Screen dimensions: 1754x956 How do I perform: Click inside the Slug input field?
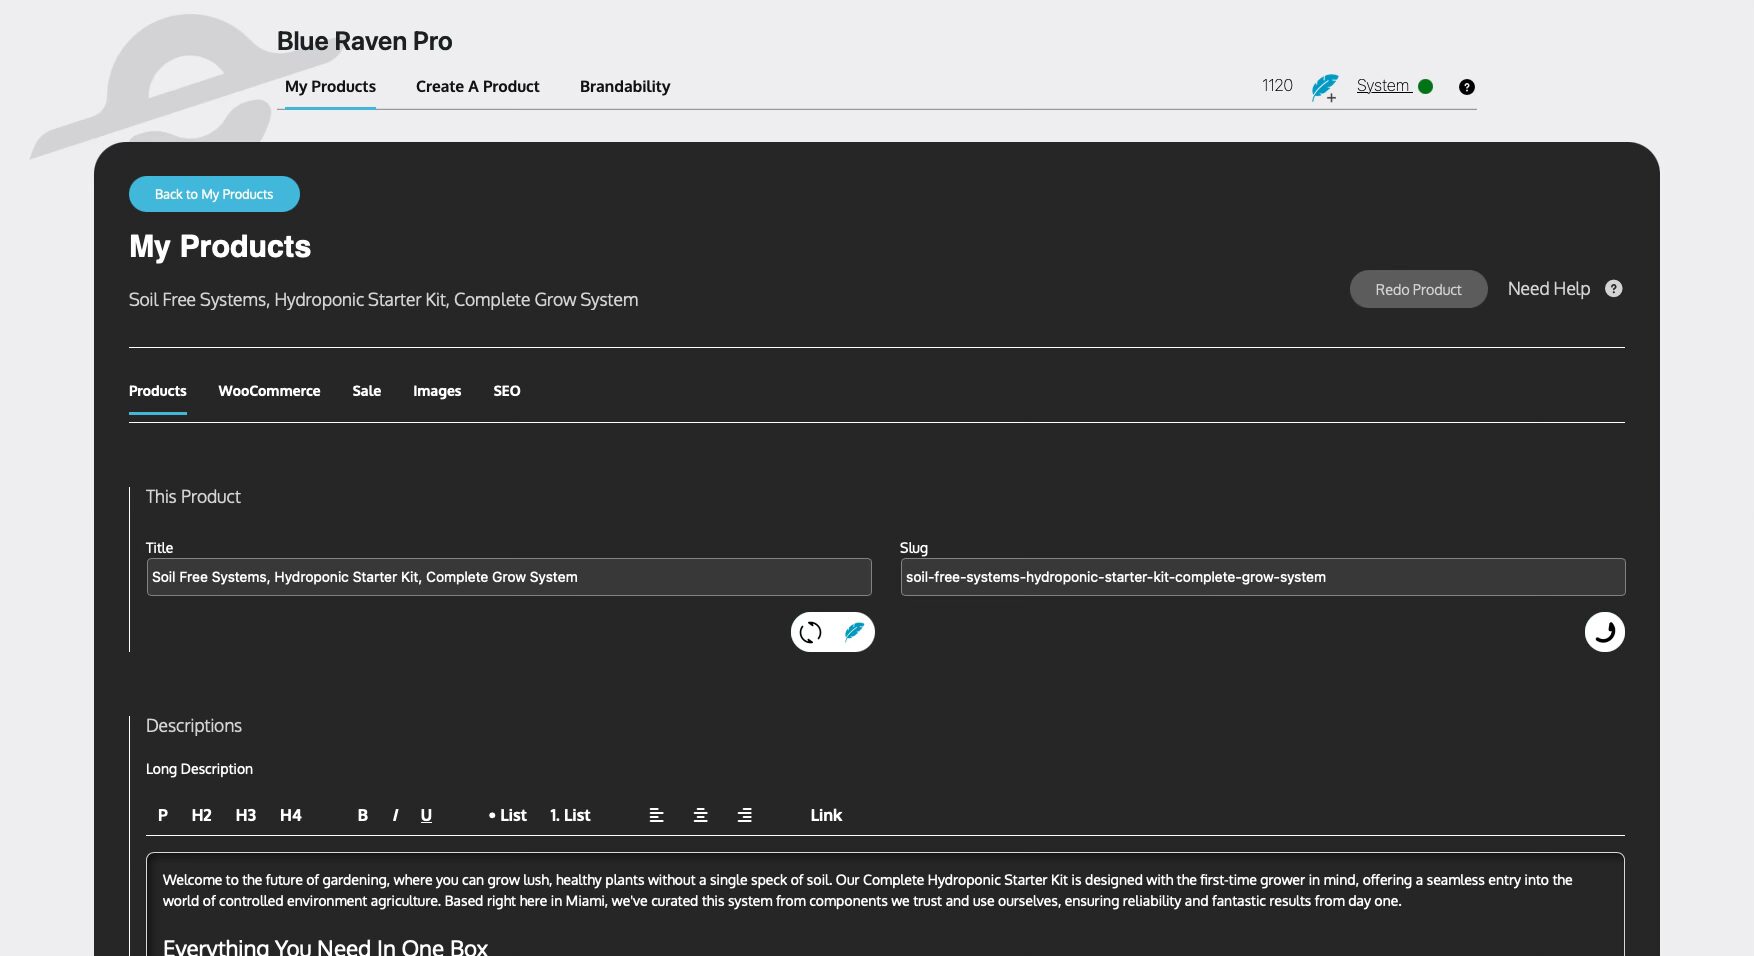click(x=1260, y=577)
